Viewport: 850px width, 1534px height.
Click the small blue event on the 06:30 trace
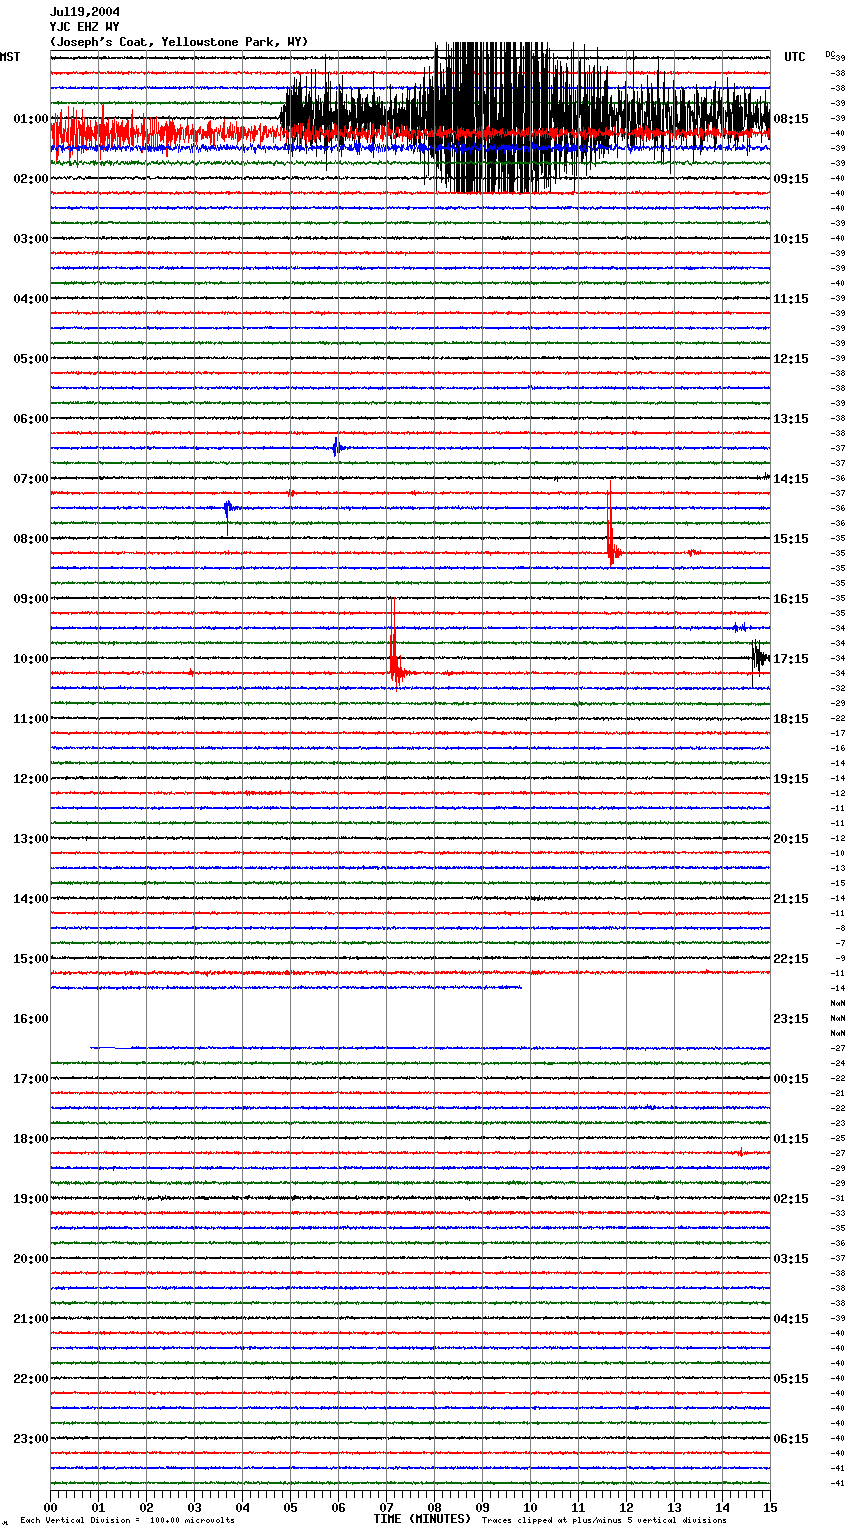pyautogui.click(x=337, y=448)
